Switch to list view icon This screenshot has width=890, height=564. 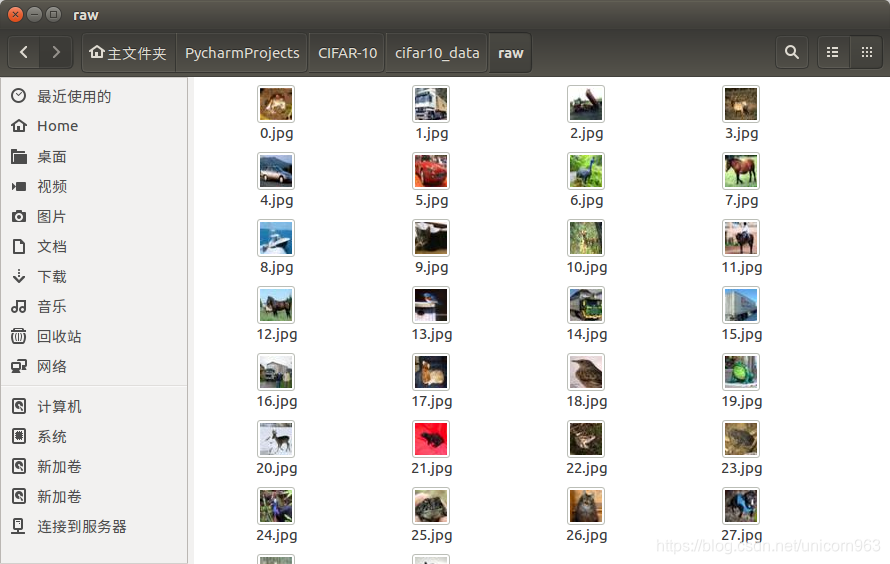[833, 53]
